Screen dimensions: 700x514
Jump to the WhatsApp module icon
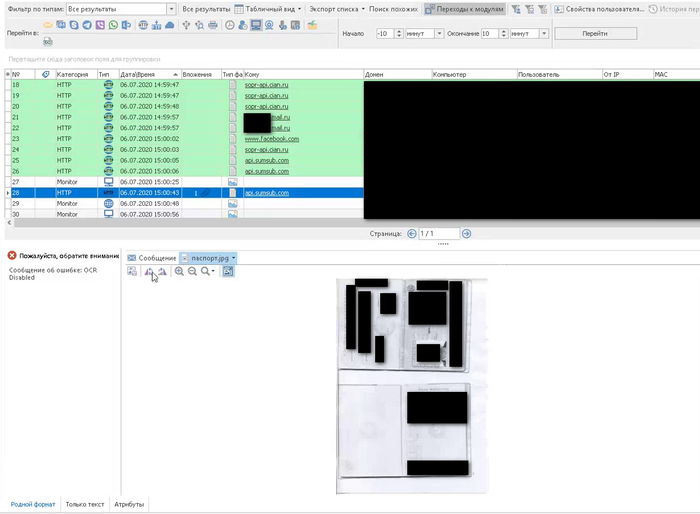coord(113,25)
